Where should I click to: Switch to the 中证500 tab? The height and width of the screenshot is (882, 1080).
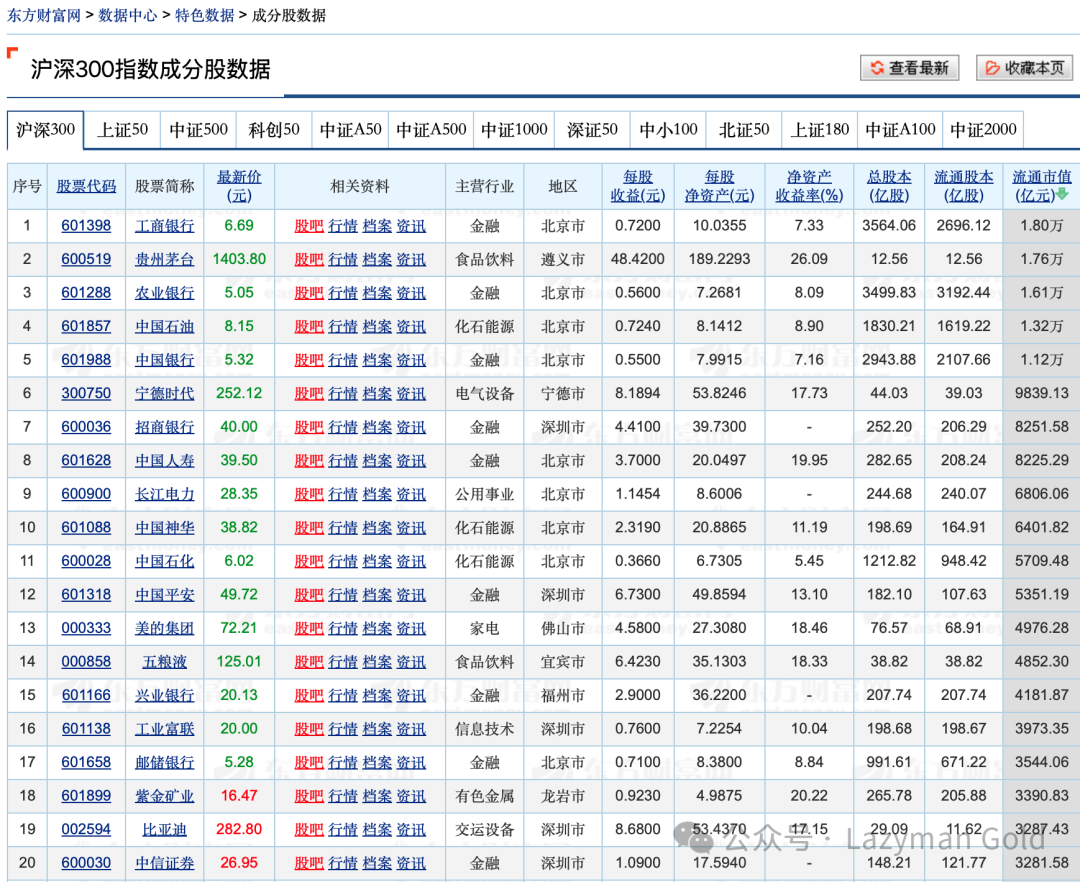198,129
